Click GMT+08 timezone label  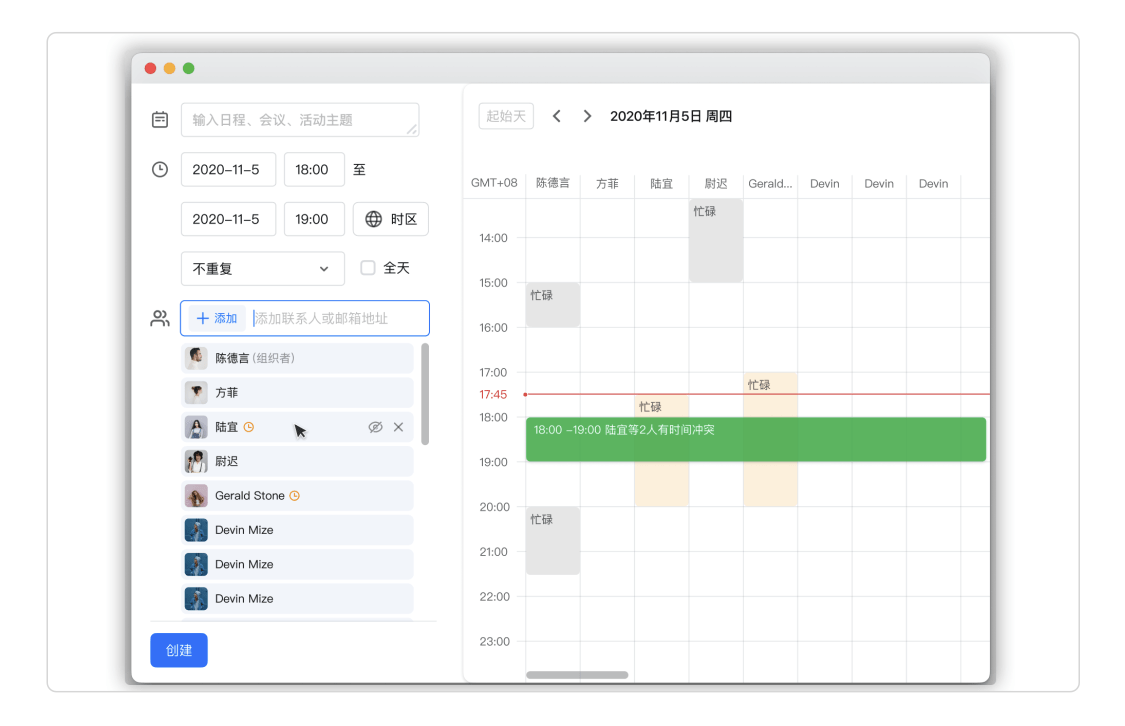(x=494, y=183)
